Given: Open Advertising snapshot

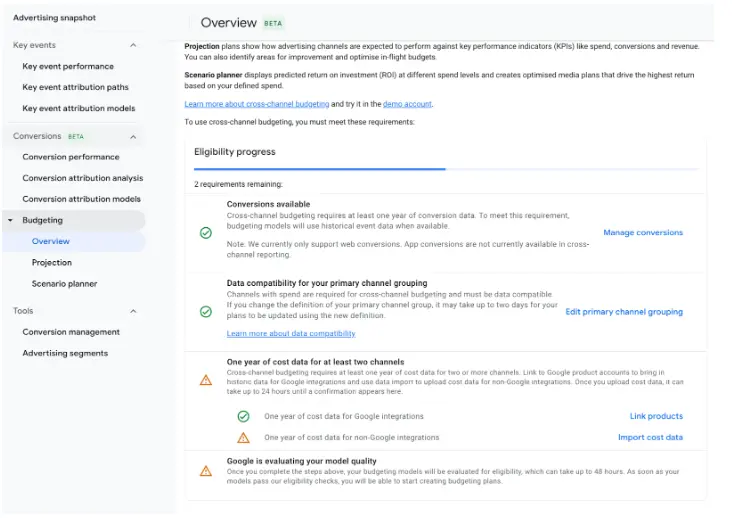Looking at the screenshot, I should click(x=54, y=18).
